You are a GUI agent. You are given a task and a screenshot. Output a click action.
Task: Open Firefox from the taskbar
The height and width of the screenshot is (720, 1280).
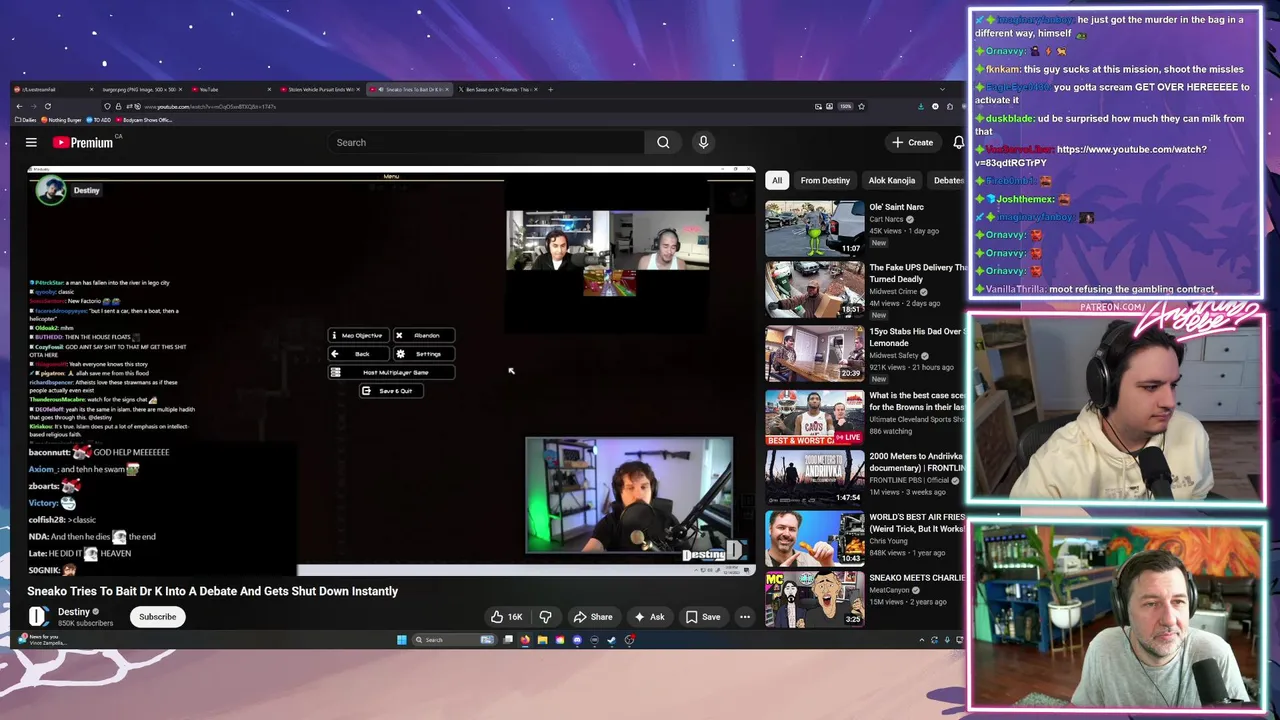[x=525, y=640]
